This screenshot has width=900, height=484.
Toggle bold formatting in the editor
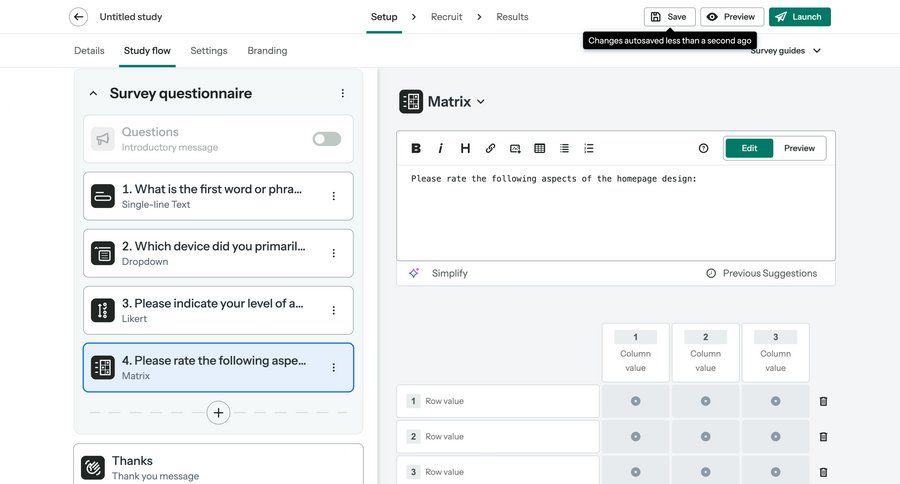pos(416,148)
